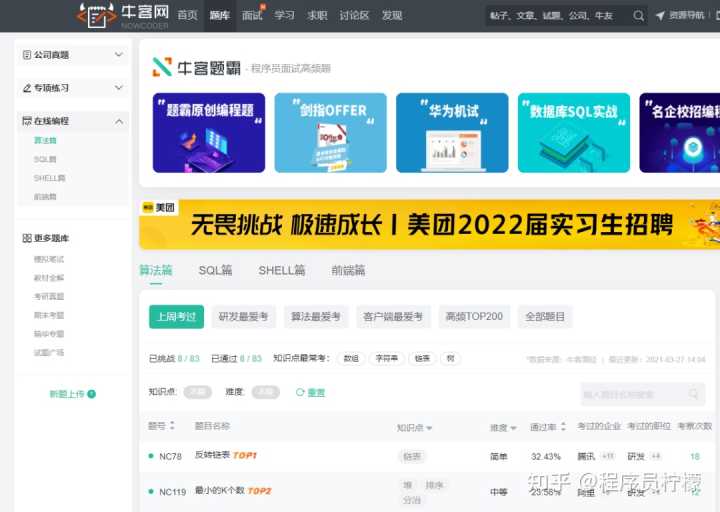Screen dimensions: 720x512
Task: Click the refresh circle icon next to 重置
Action: click(300, 393)
